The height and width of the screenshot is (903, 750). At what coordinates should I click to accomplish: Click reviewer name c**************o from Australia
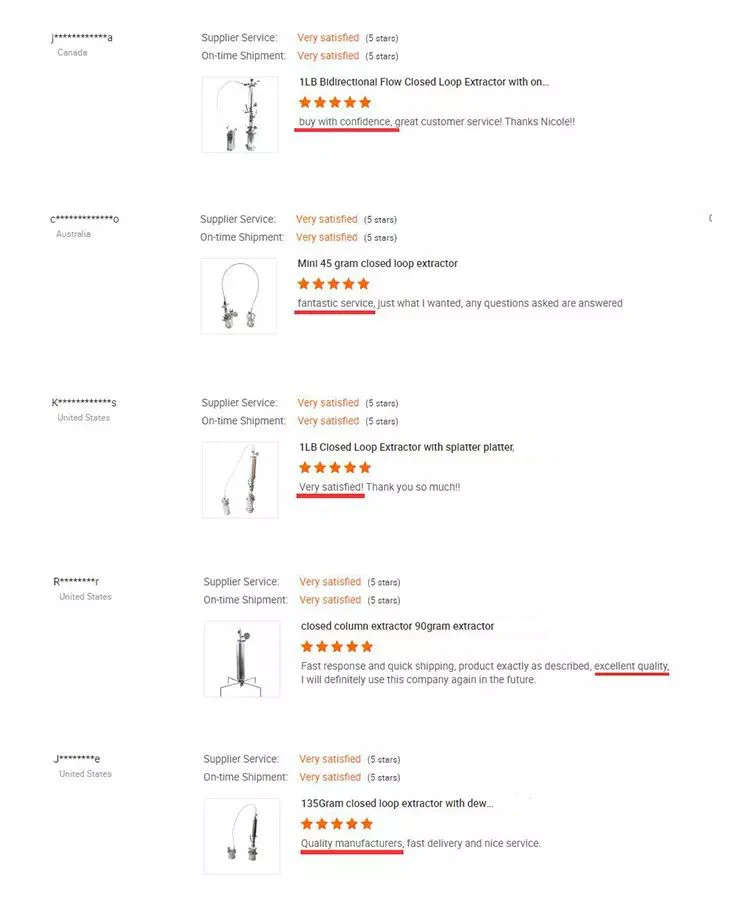(x=84, y=219)
